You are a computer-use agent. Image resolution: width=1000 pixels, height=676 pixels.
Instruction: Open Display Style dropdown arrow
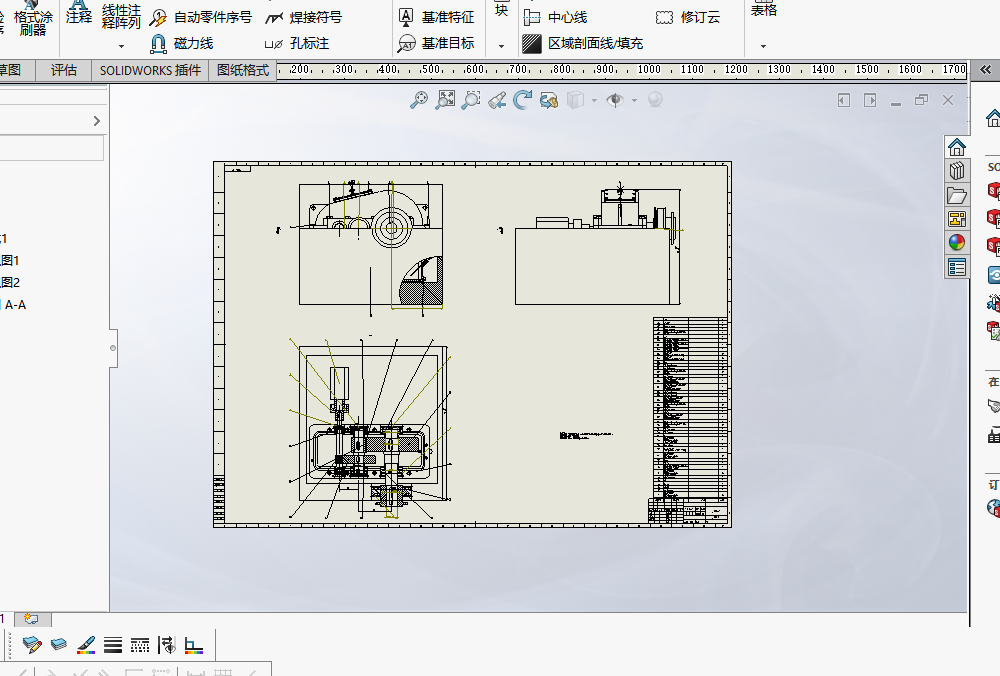point(594,101)
